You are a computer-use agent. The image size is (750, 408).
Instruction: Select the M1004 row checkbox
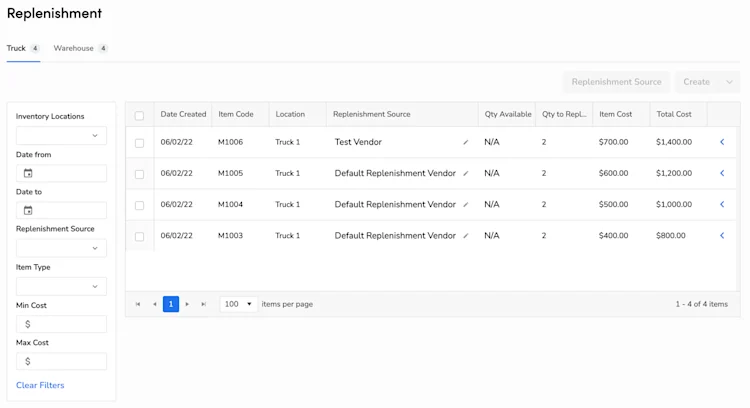(x=139, y=205)
